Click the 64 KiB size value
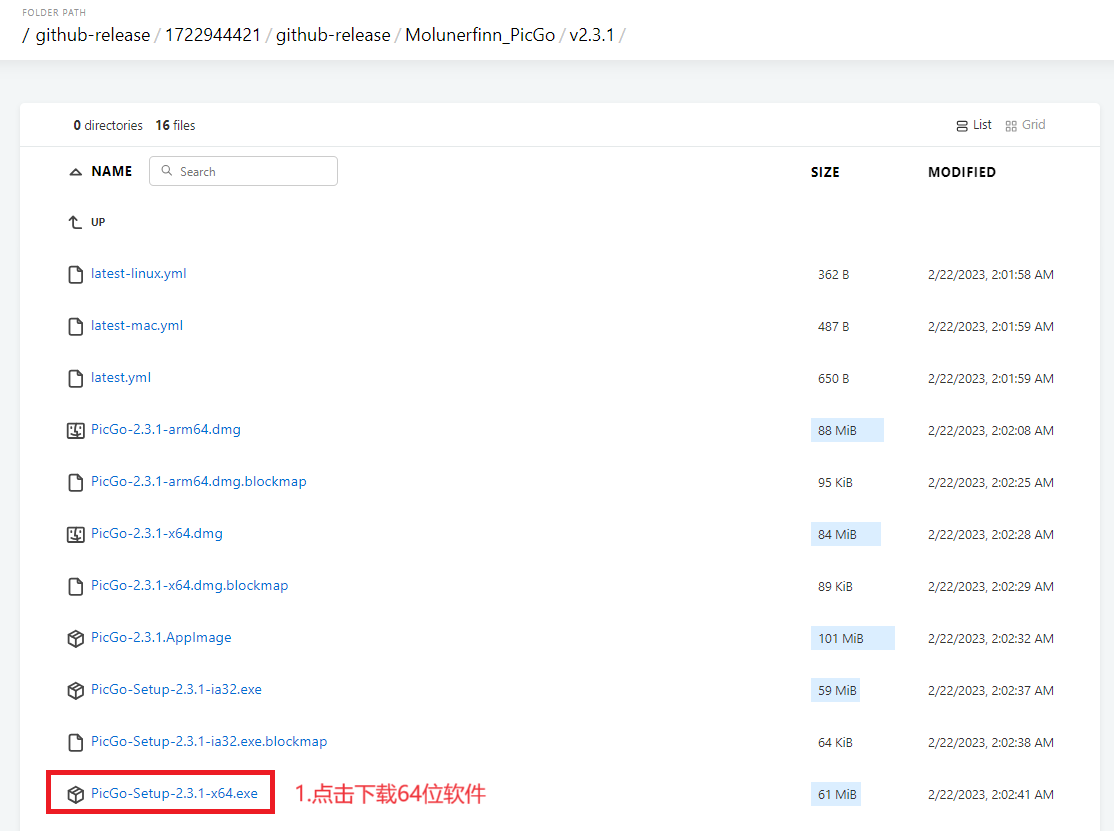Image resolution: width=1114 pixels, height=831 pixels. [x=835, y=742]
